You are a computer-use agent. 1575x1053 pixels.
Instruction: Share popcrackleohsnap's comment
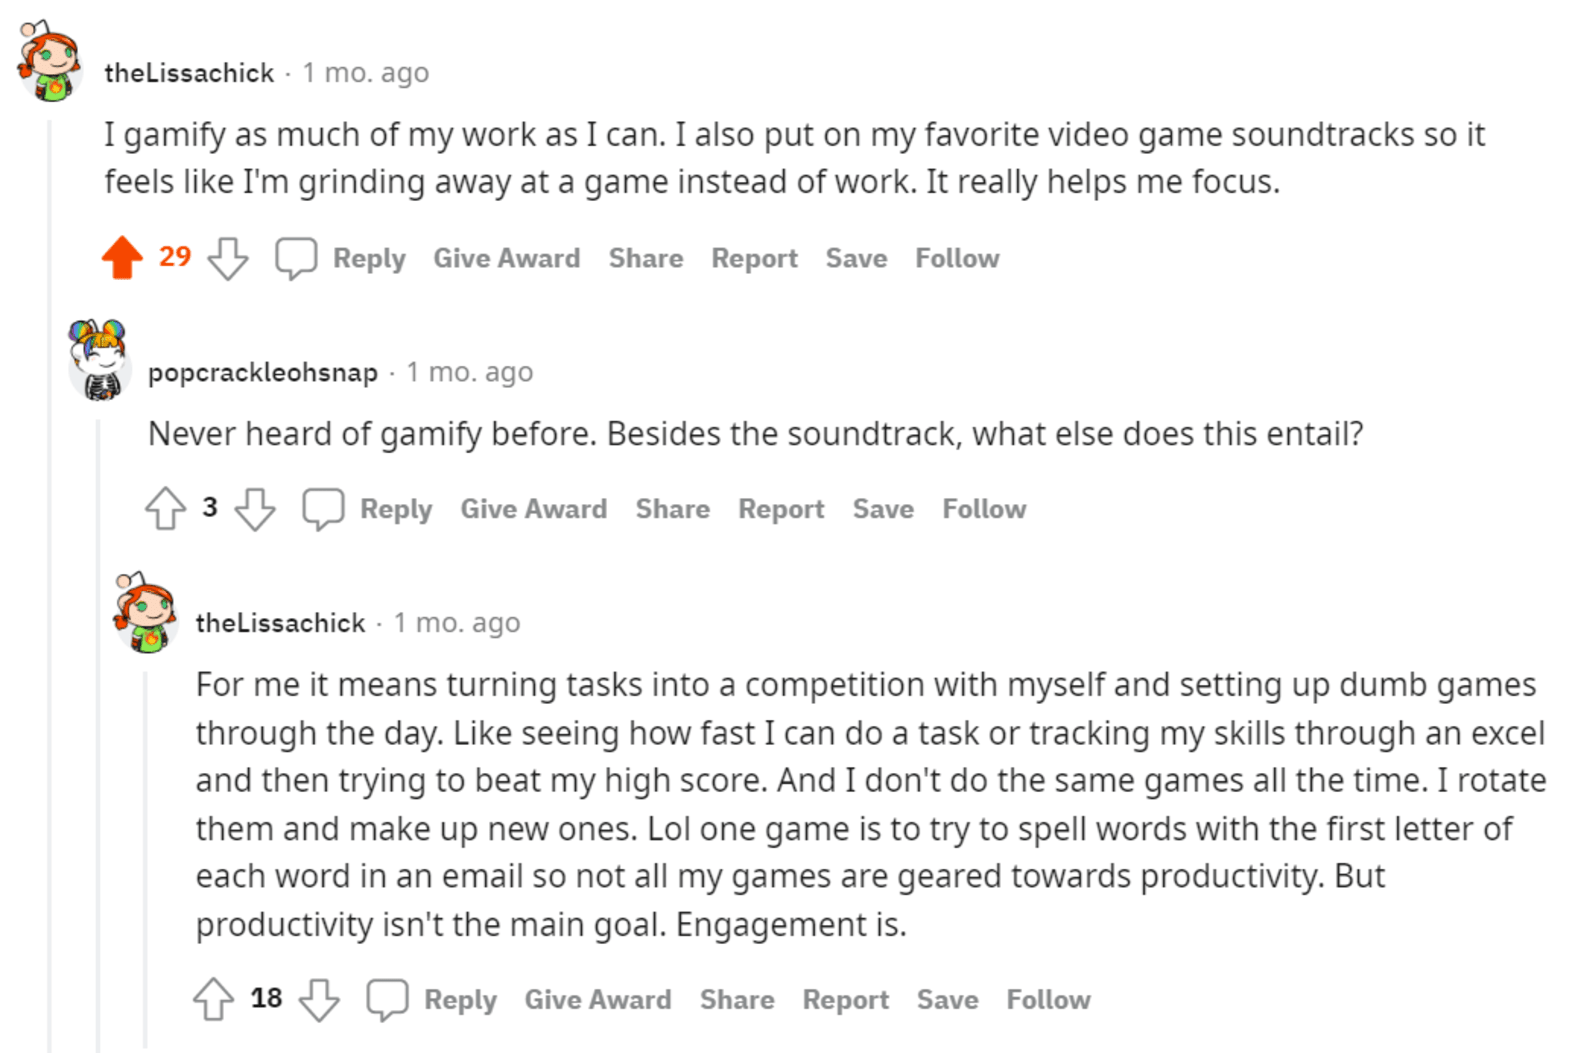[x=672, y=509]
